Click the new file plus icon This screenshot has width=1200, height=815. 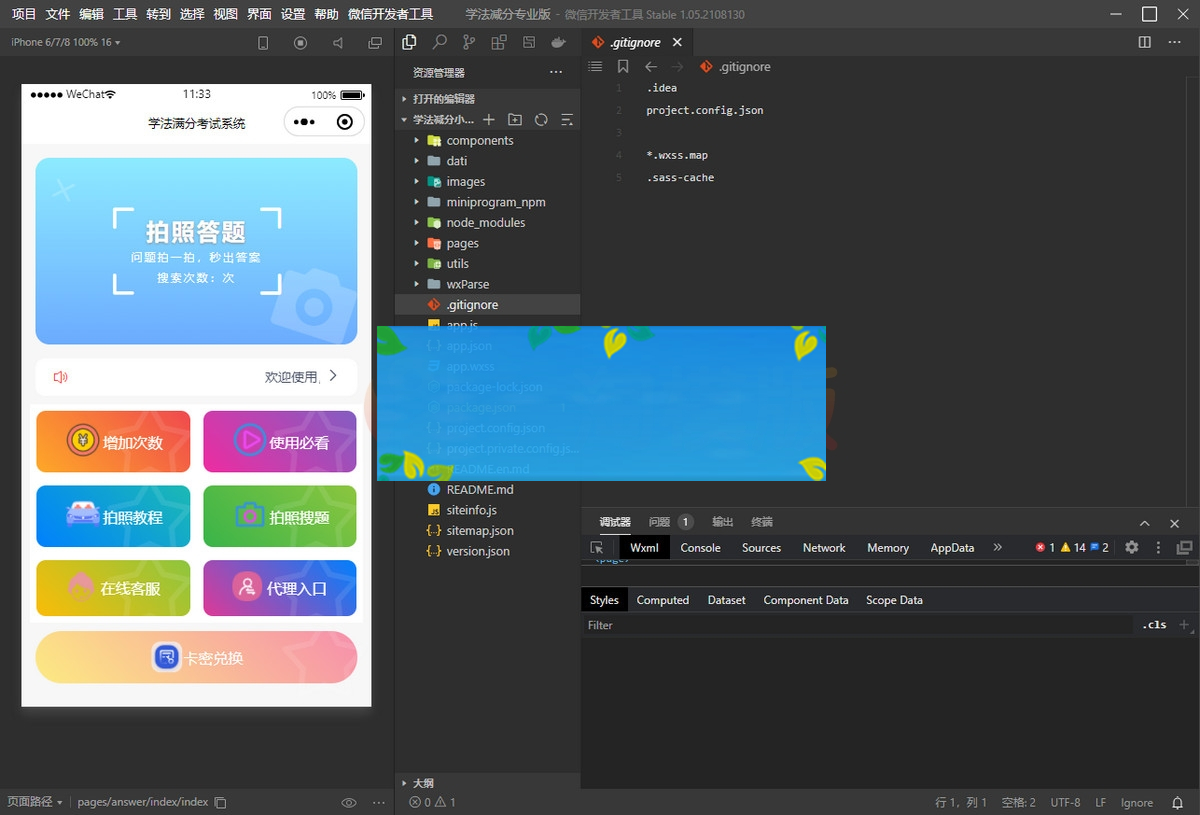(489, 120)
